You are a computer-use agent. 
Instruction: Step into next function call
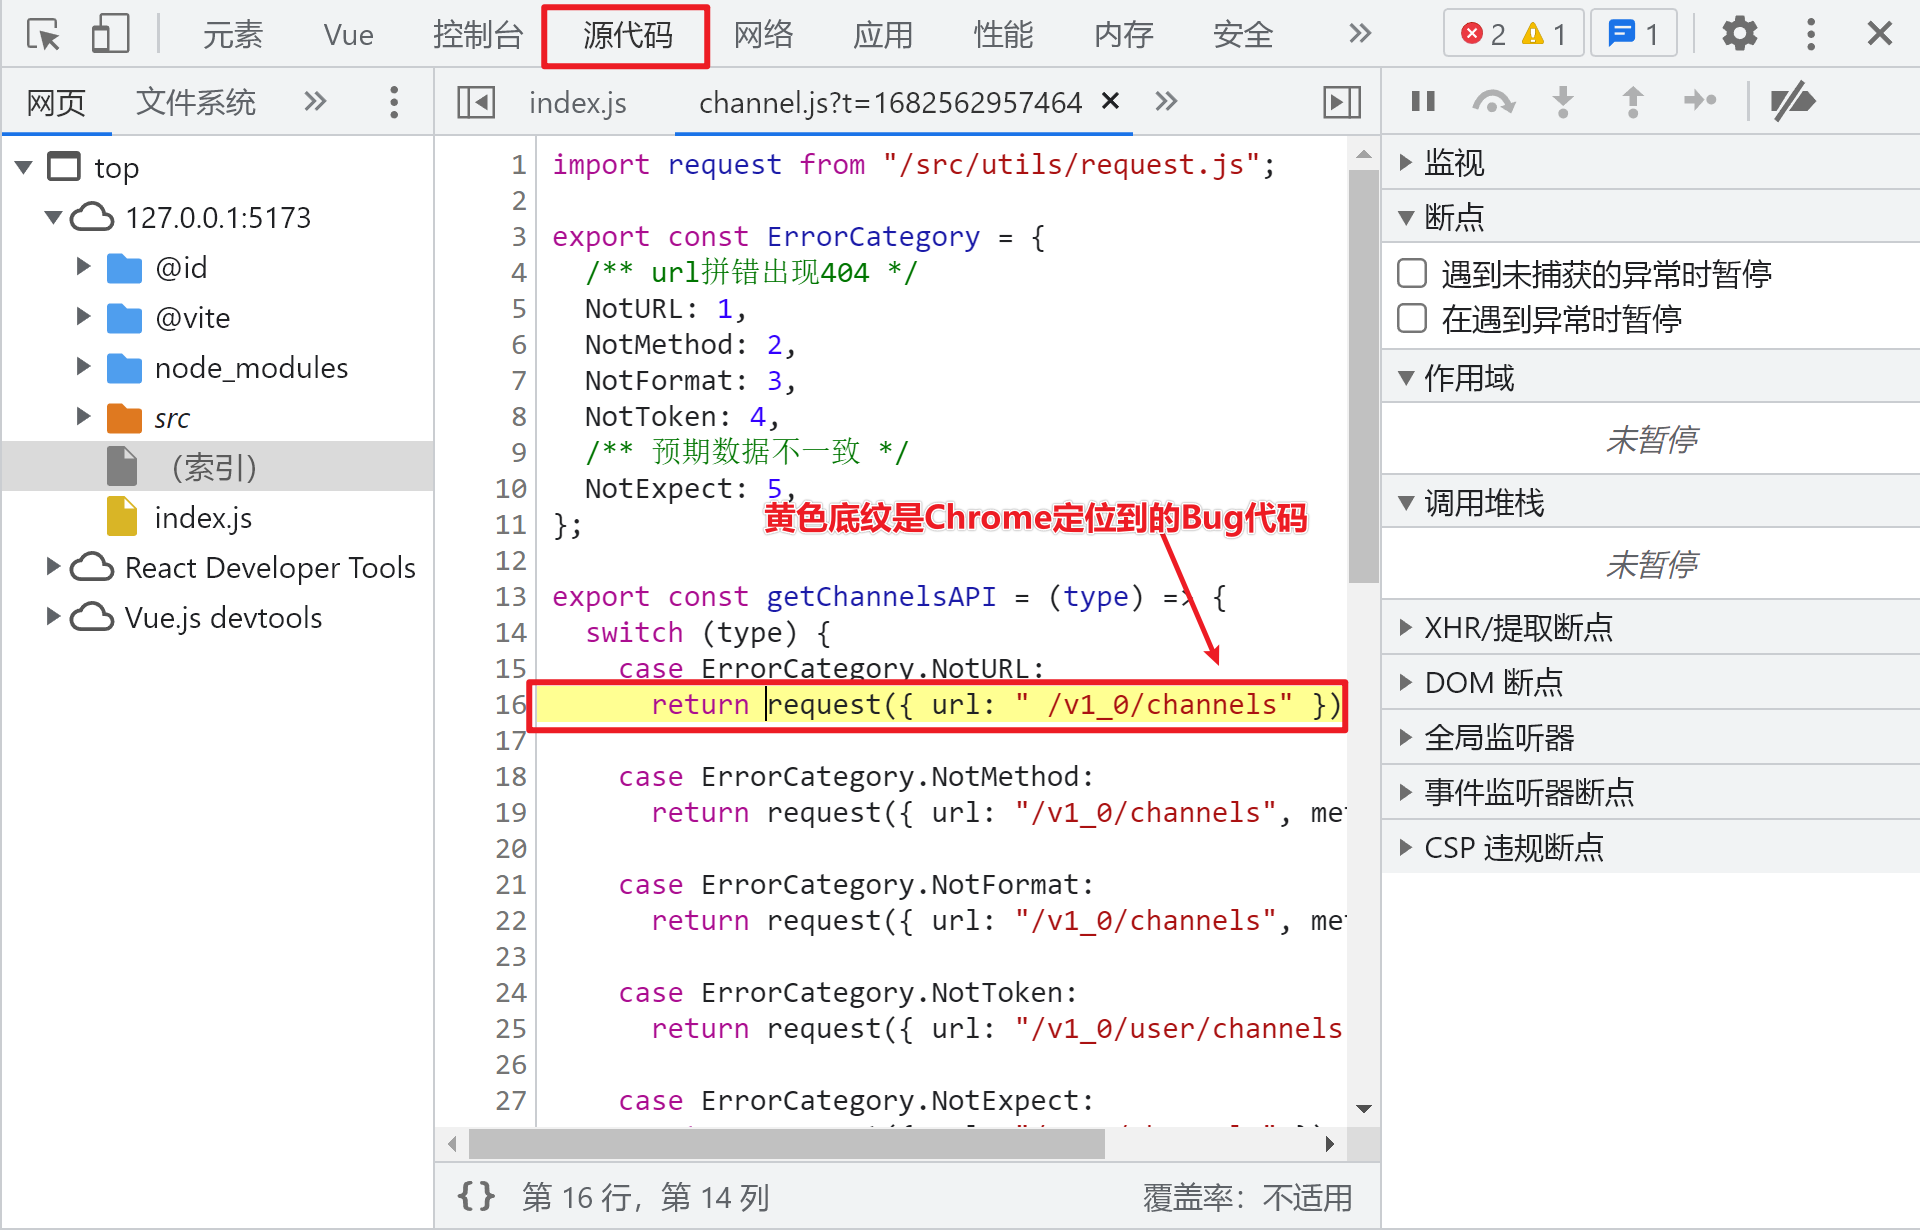click(x=1563, y=101)
